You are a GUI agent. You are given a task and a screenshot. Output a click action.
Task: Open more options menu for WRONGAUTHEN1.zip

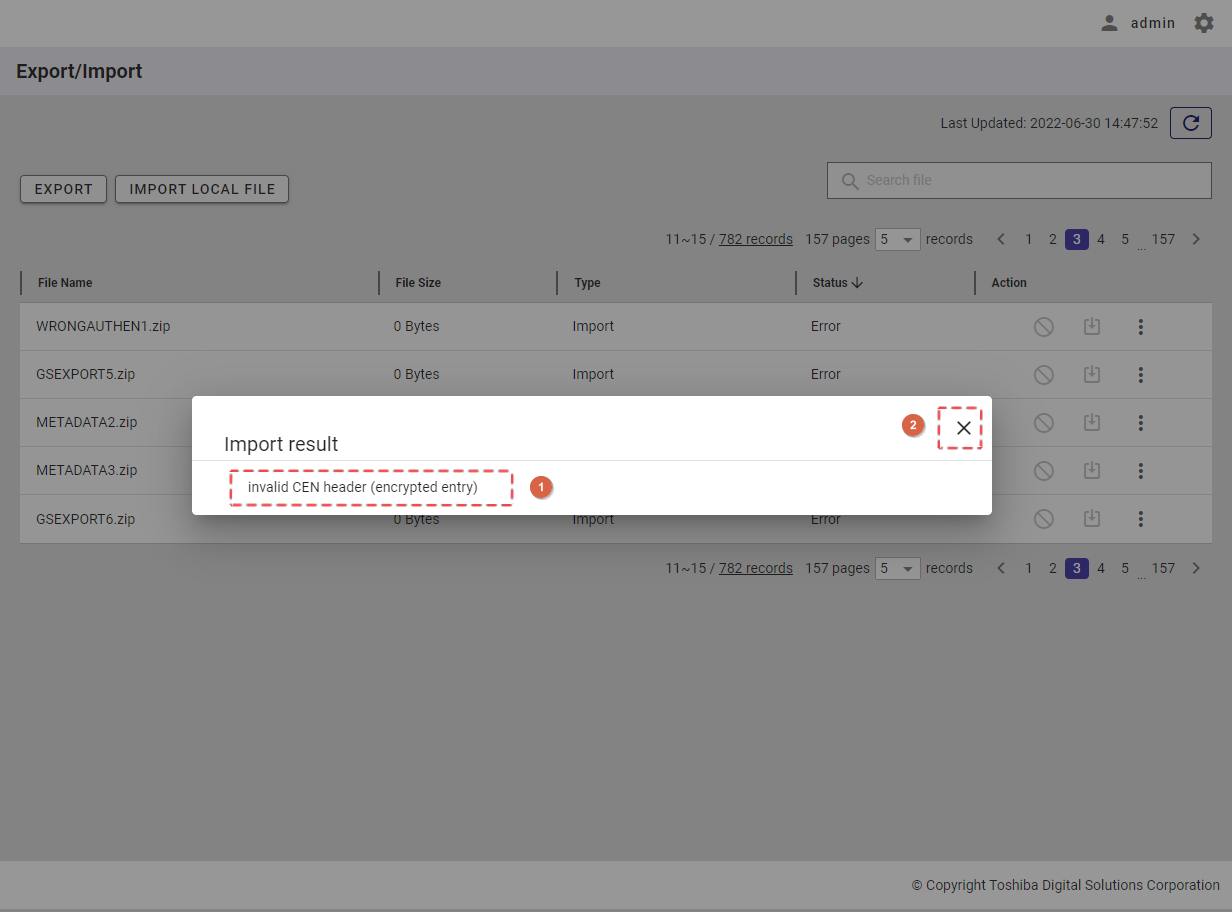[x=1140, y=327]
